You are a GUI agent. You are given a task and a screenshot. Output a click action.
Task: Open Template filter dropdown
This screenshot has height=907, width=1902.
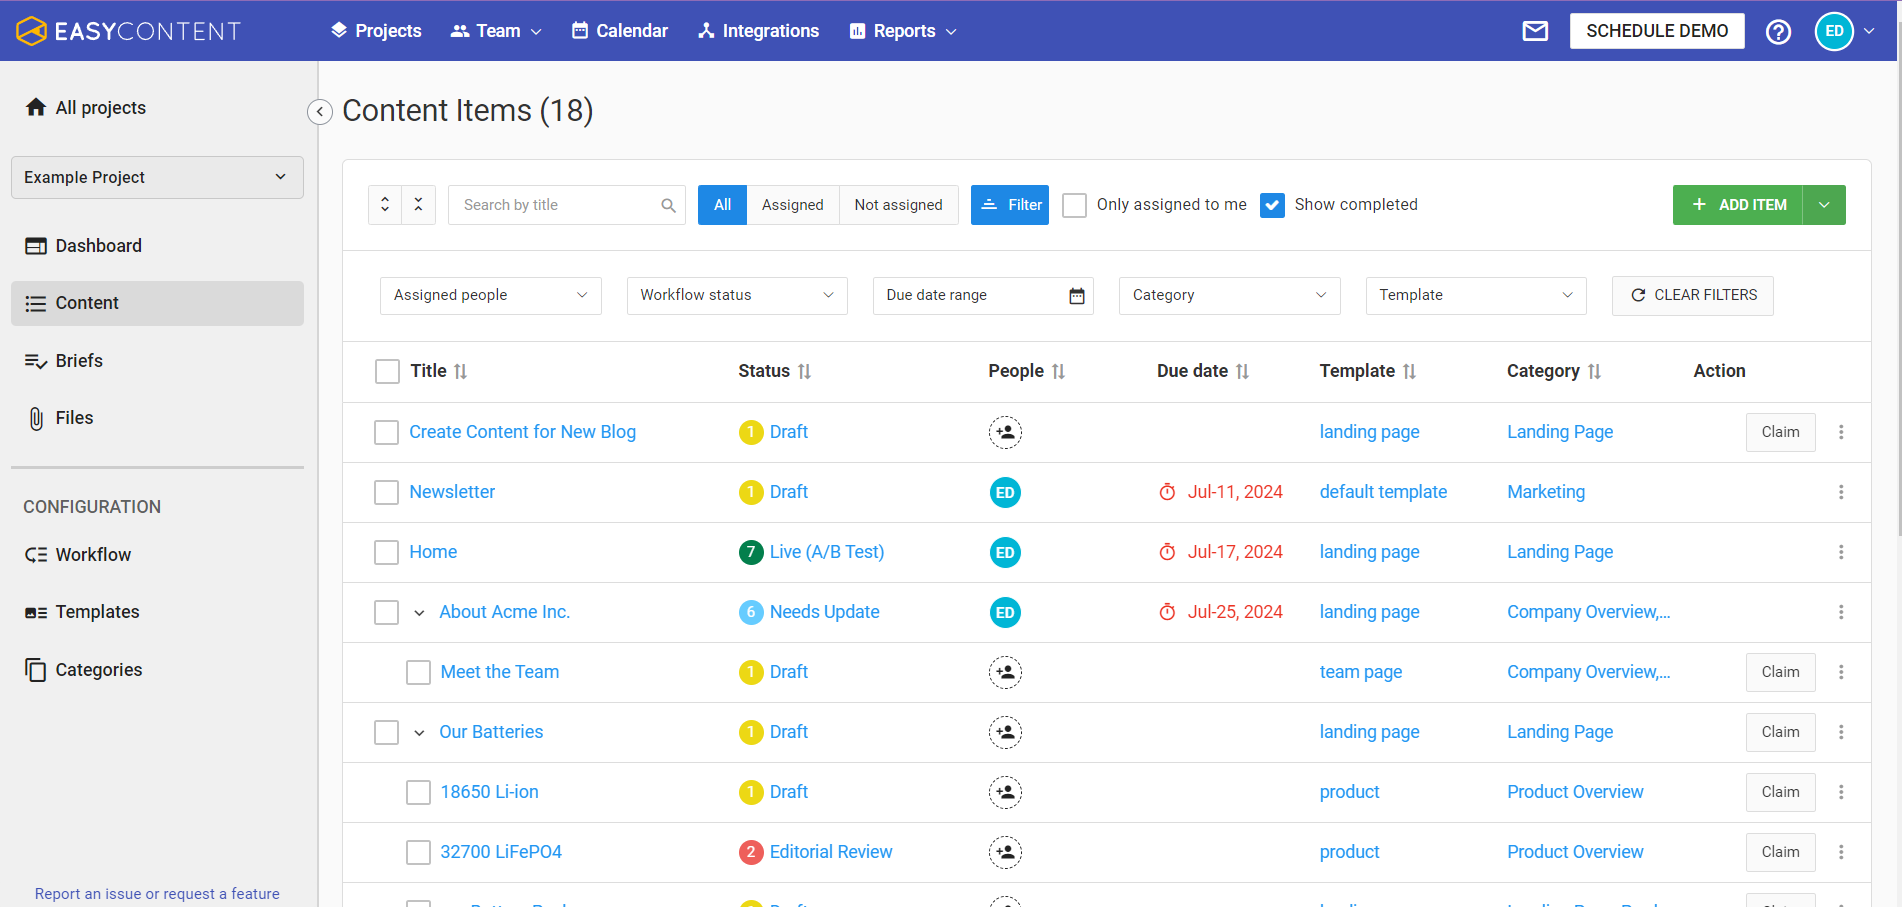coord(1476,295)
